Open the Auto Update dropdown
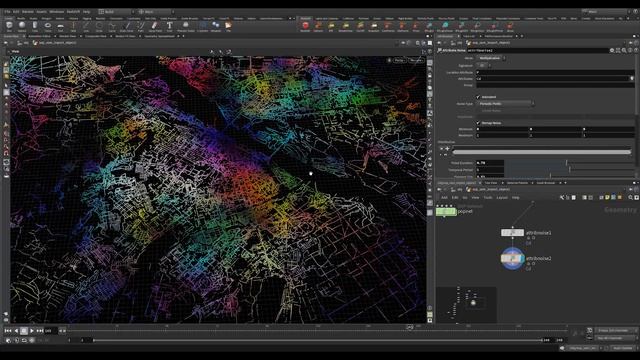The width and height of the screenshot is (640, 360). [623, 348]
